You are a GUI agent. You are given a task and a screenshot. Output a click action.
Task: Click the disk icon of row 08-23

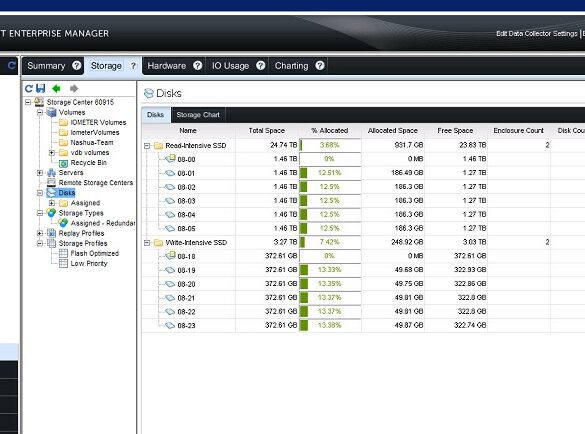170,325
